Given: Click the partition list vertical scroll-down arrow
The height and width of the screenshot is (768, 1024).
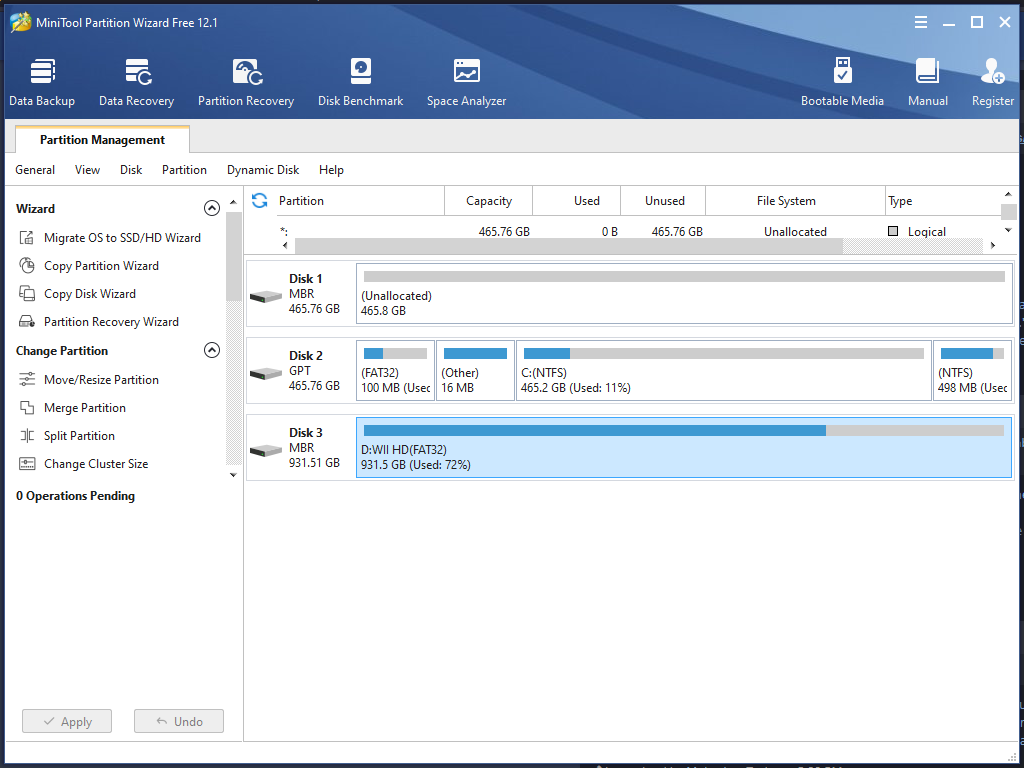Looking at the screenshot, I should [1008, 230].
